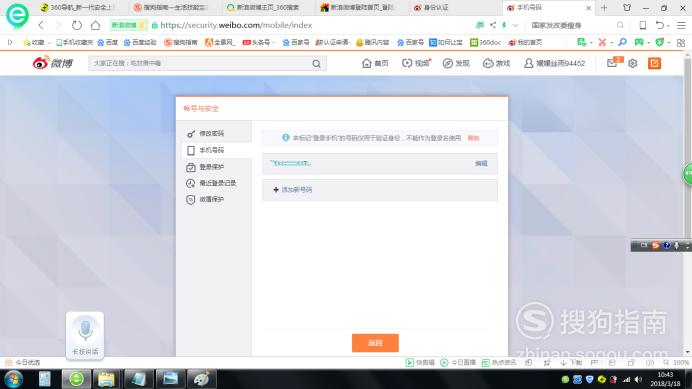This screenshot has height=389, width=692.
Task: Open the Windows Start button
Action: (x=14, y=379)
